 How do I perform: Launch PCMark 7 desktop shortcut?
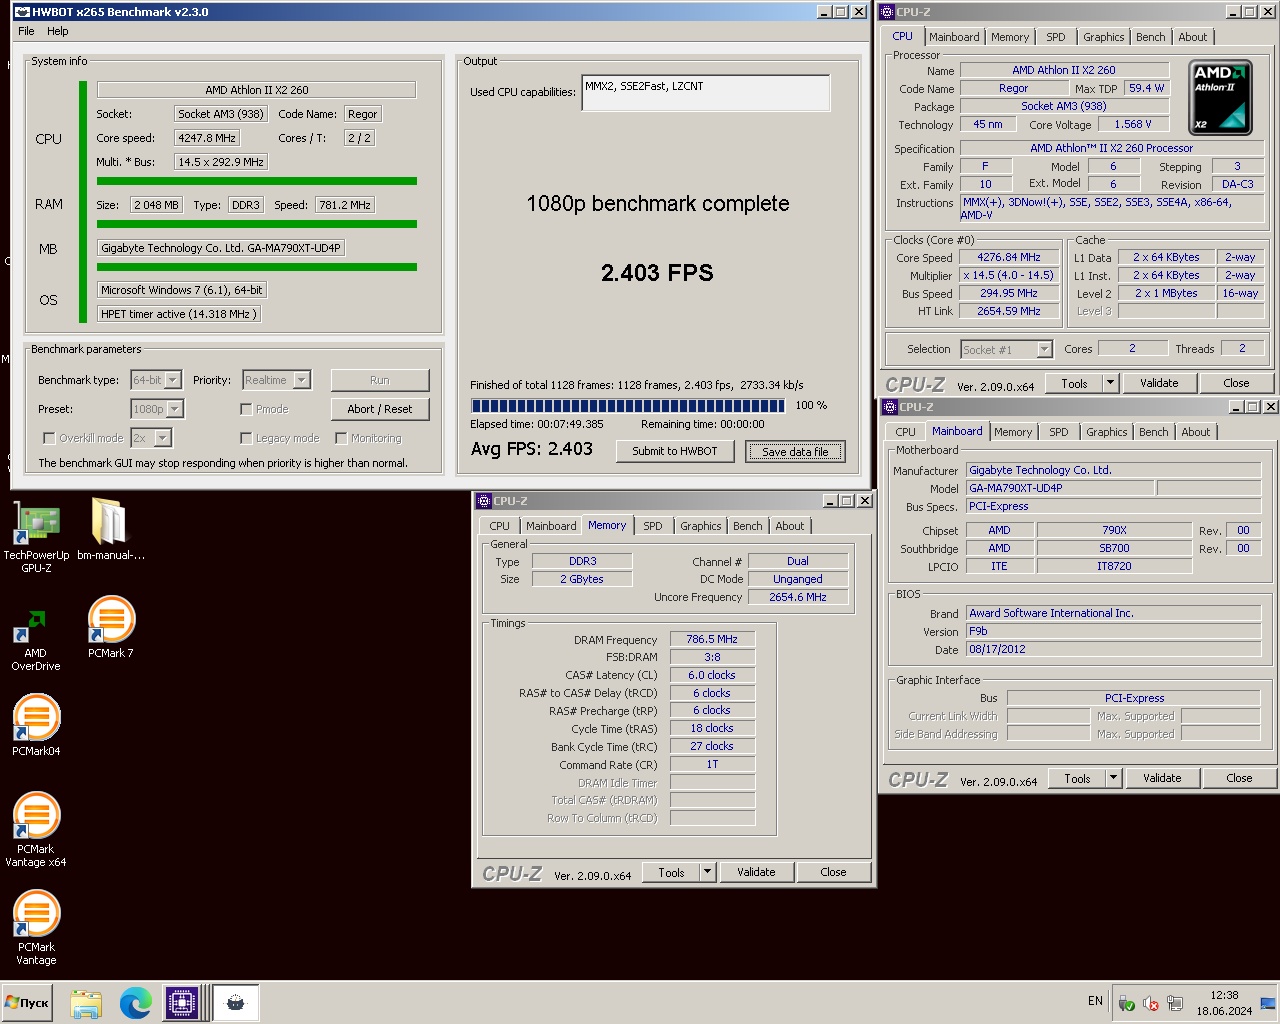[x=110, y=627]
